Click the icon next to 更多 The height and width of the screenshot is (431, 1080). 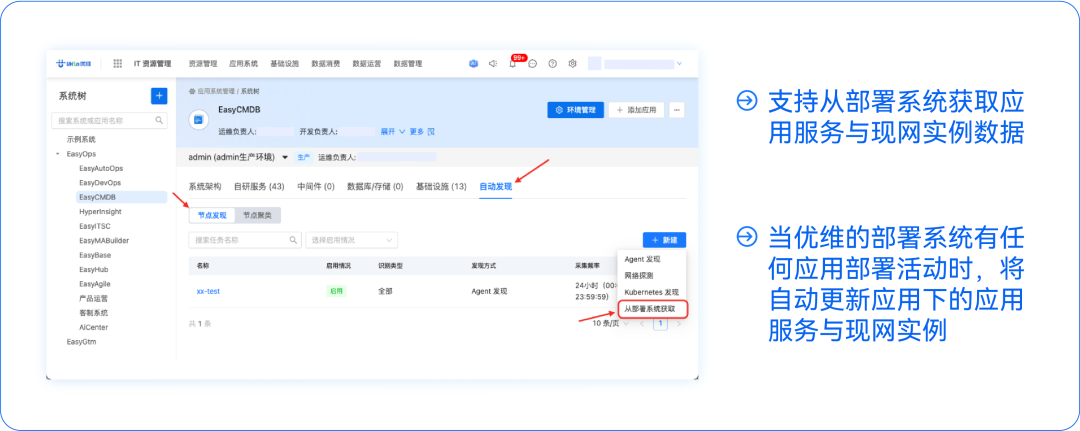[431, 132]
